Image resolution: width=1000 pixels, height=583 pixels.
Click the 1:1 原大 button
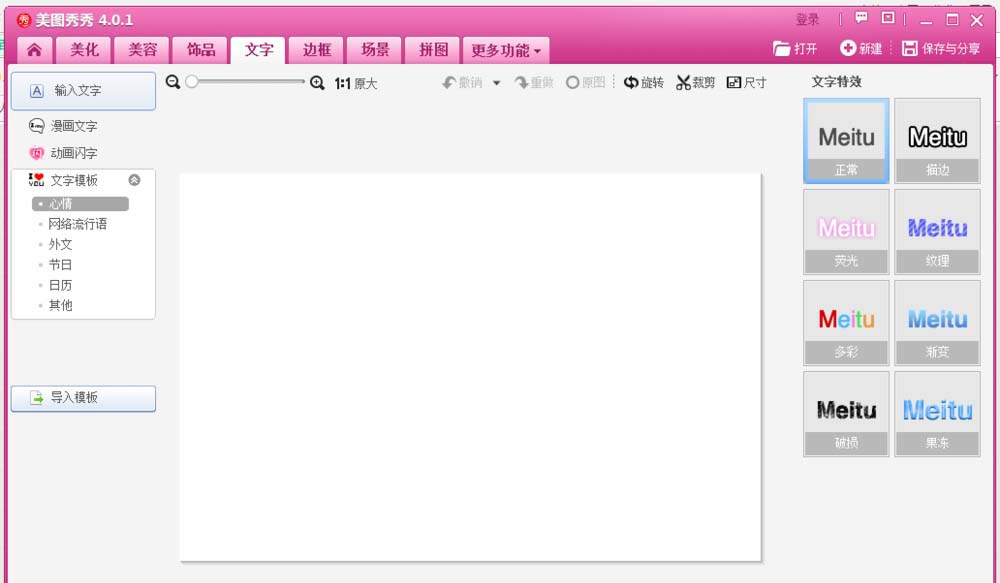356,84
